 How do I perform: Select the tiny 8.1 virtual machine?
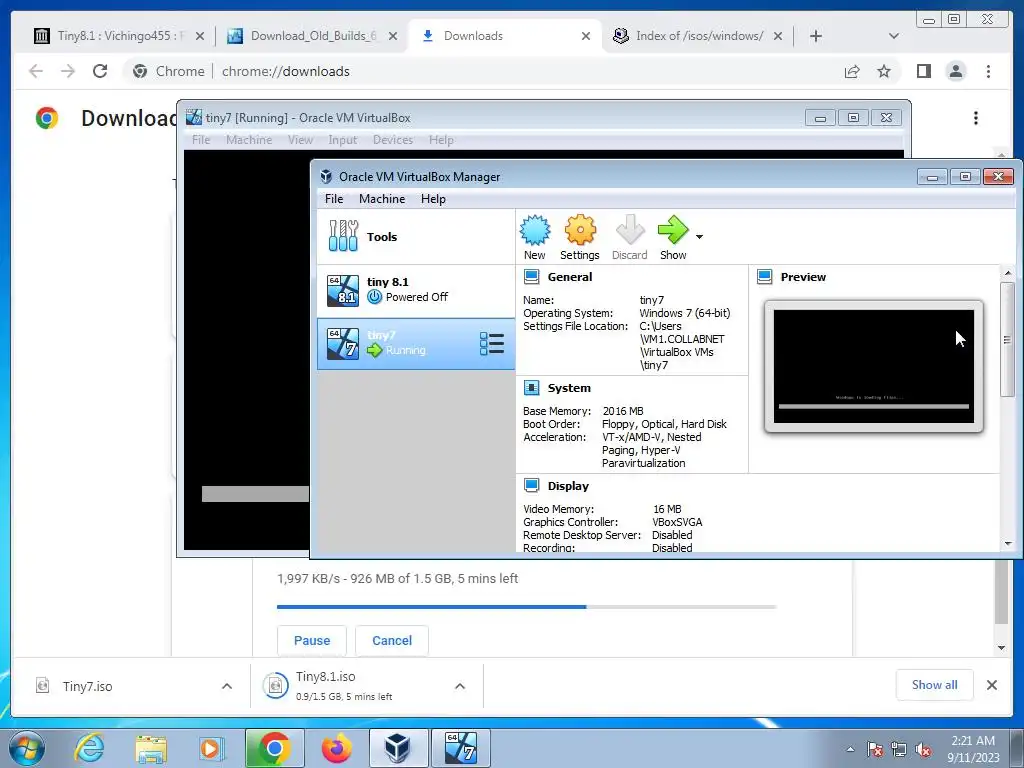pyautogui.click(x=415, y=291)
